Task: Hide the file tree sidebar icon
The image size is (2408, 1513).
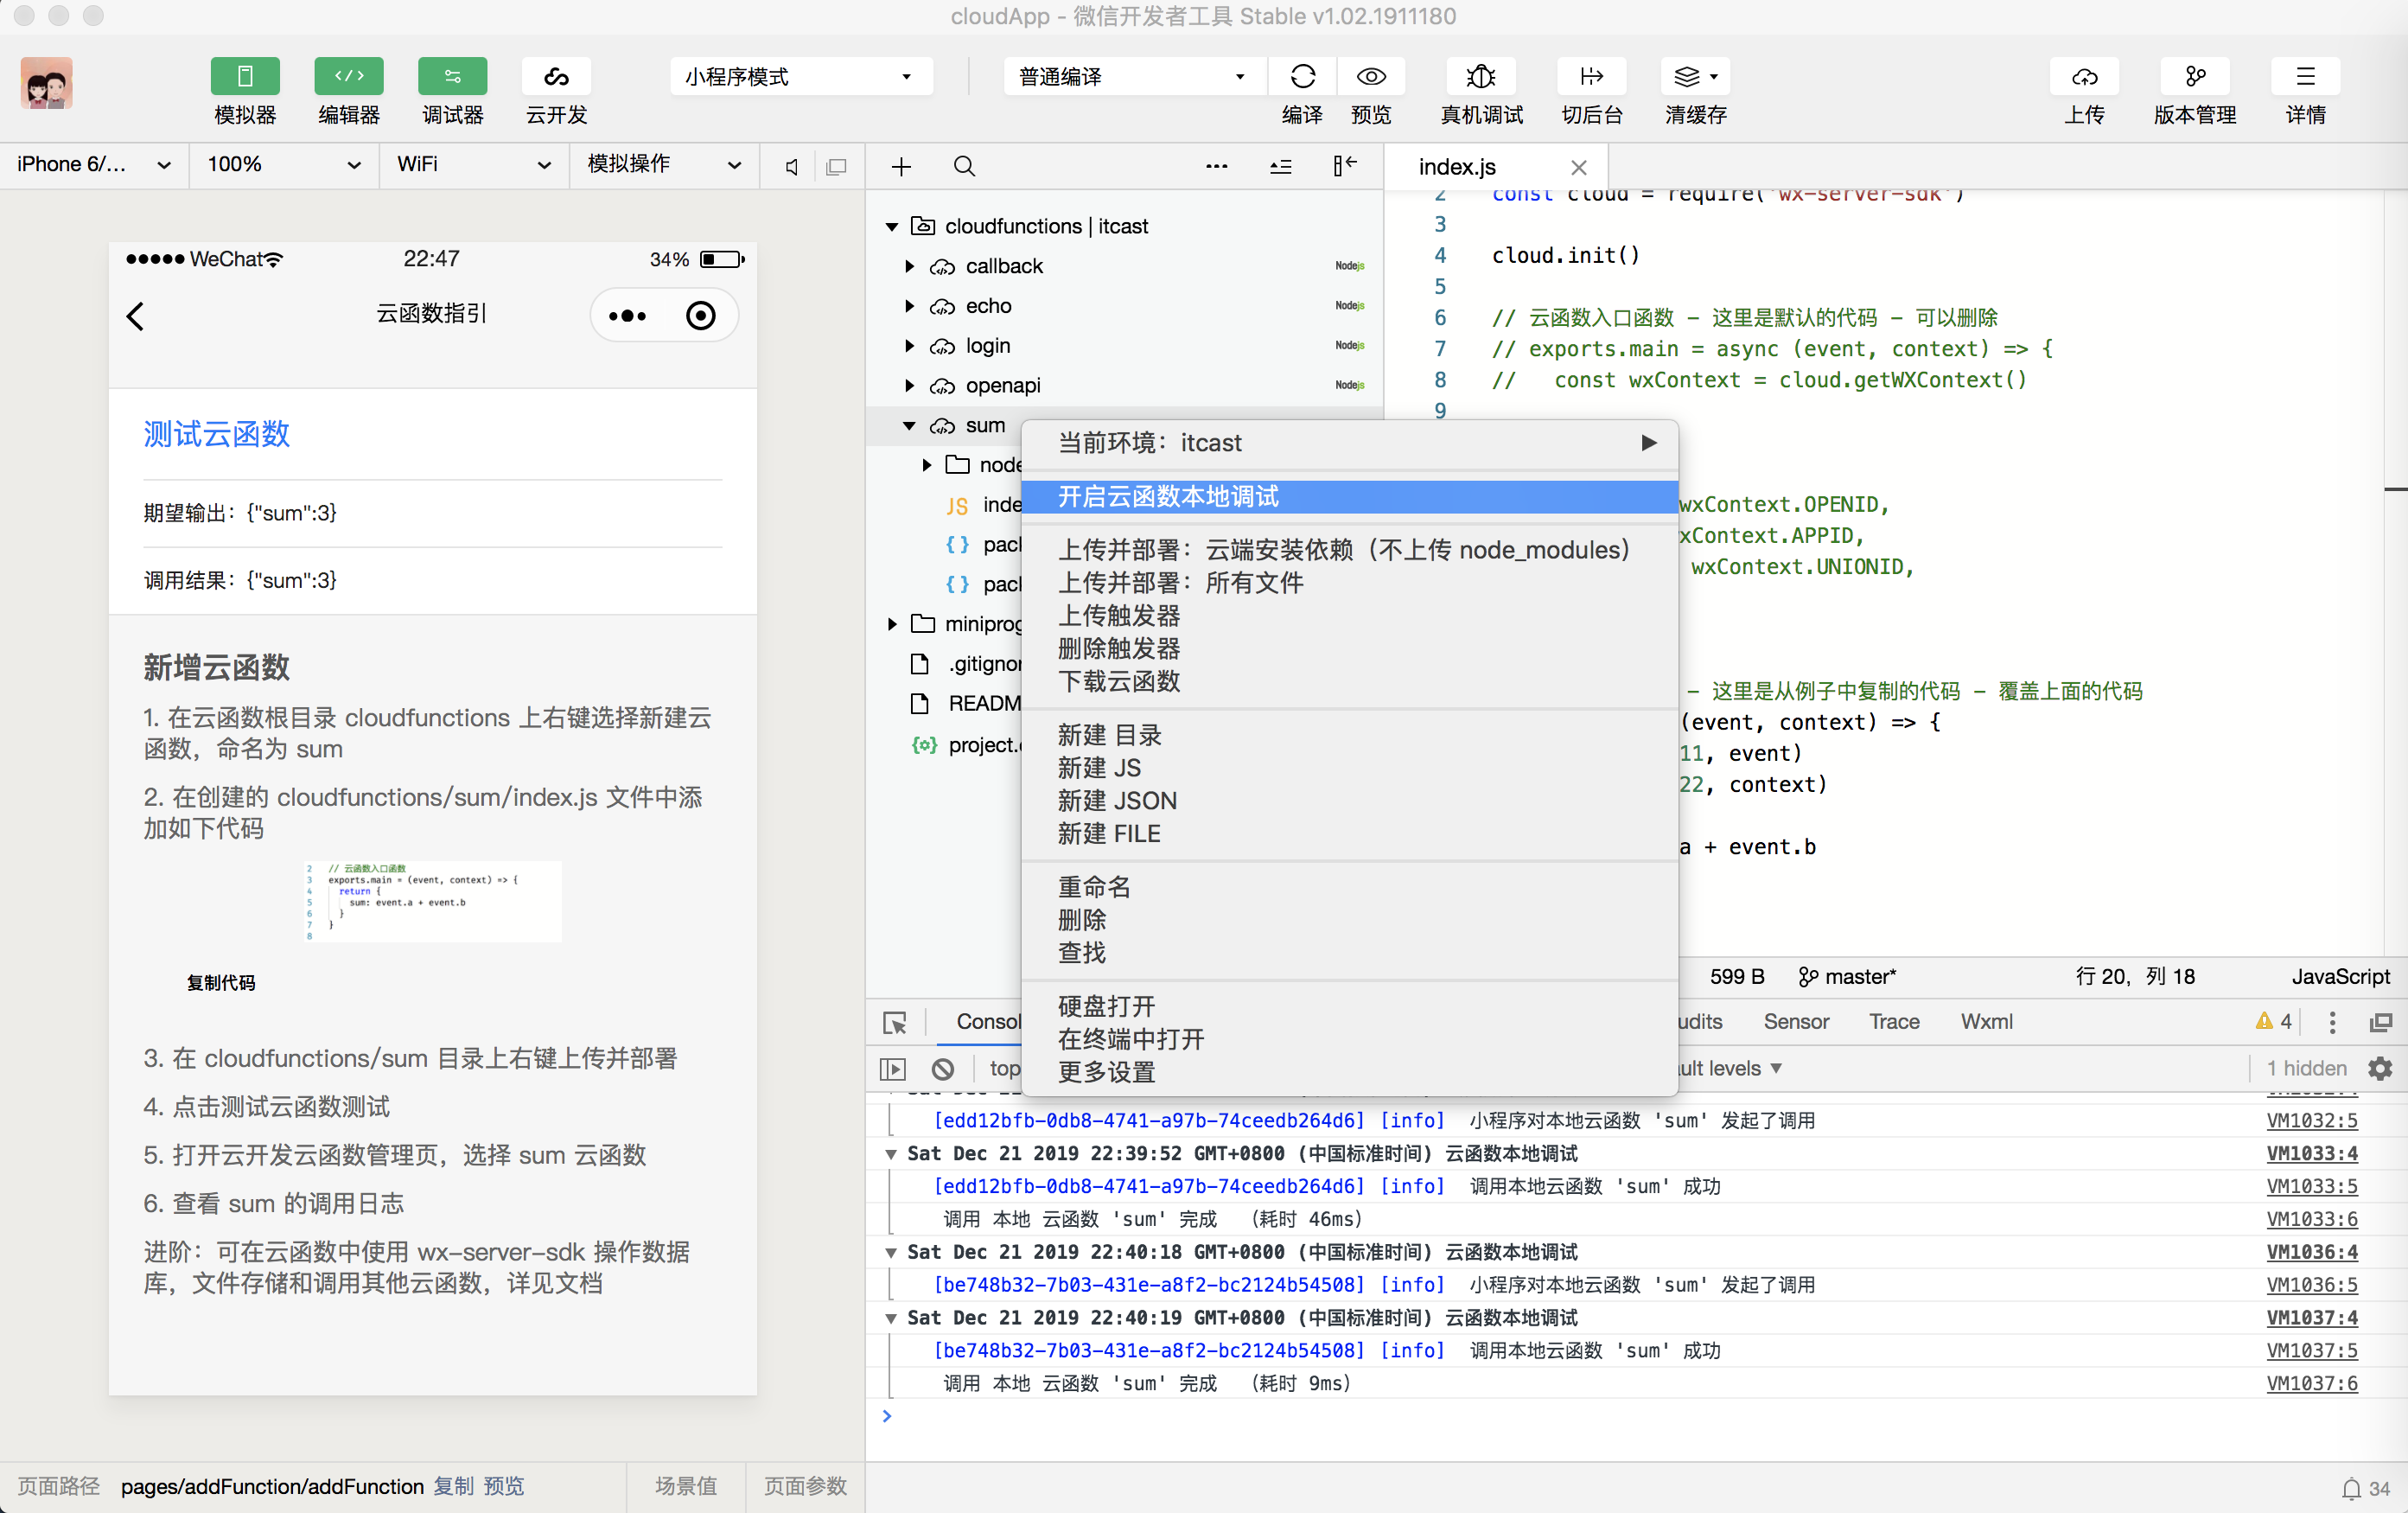Action: point(1345,166)
